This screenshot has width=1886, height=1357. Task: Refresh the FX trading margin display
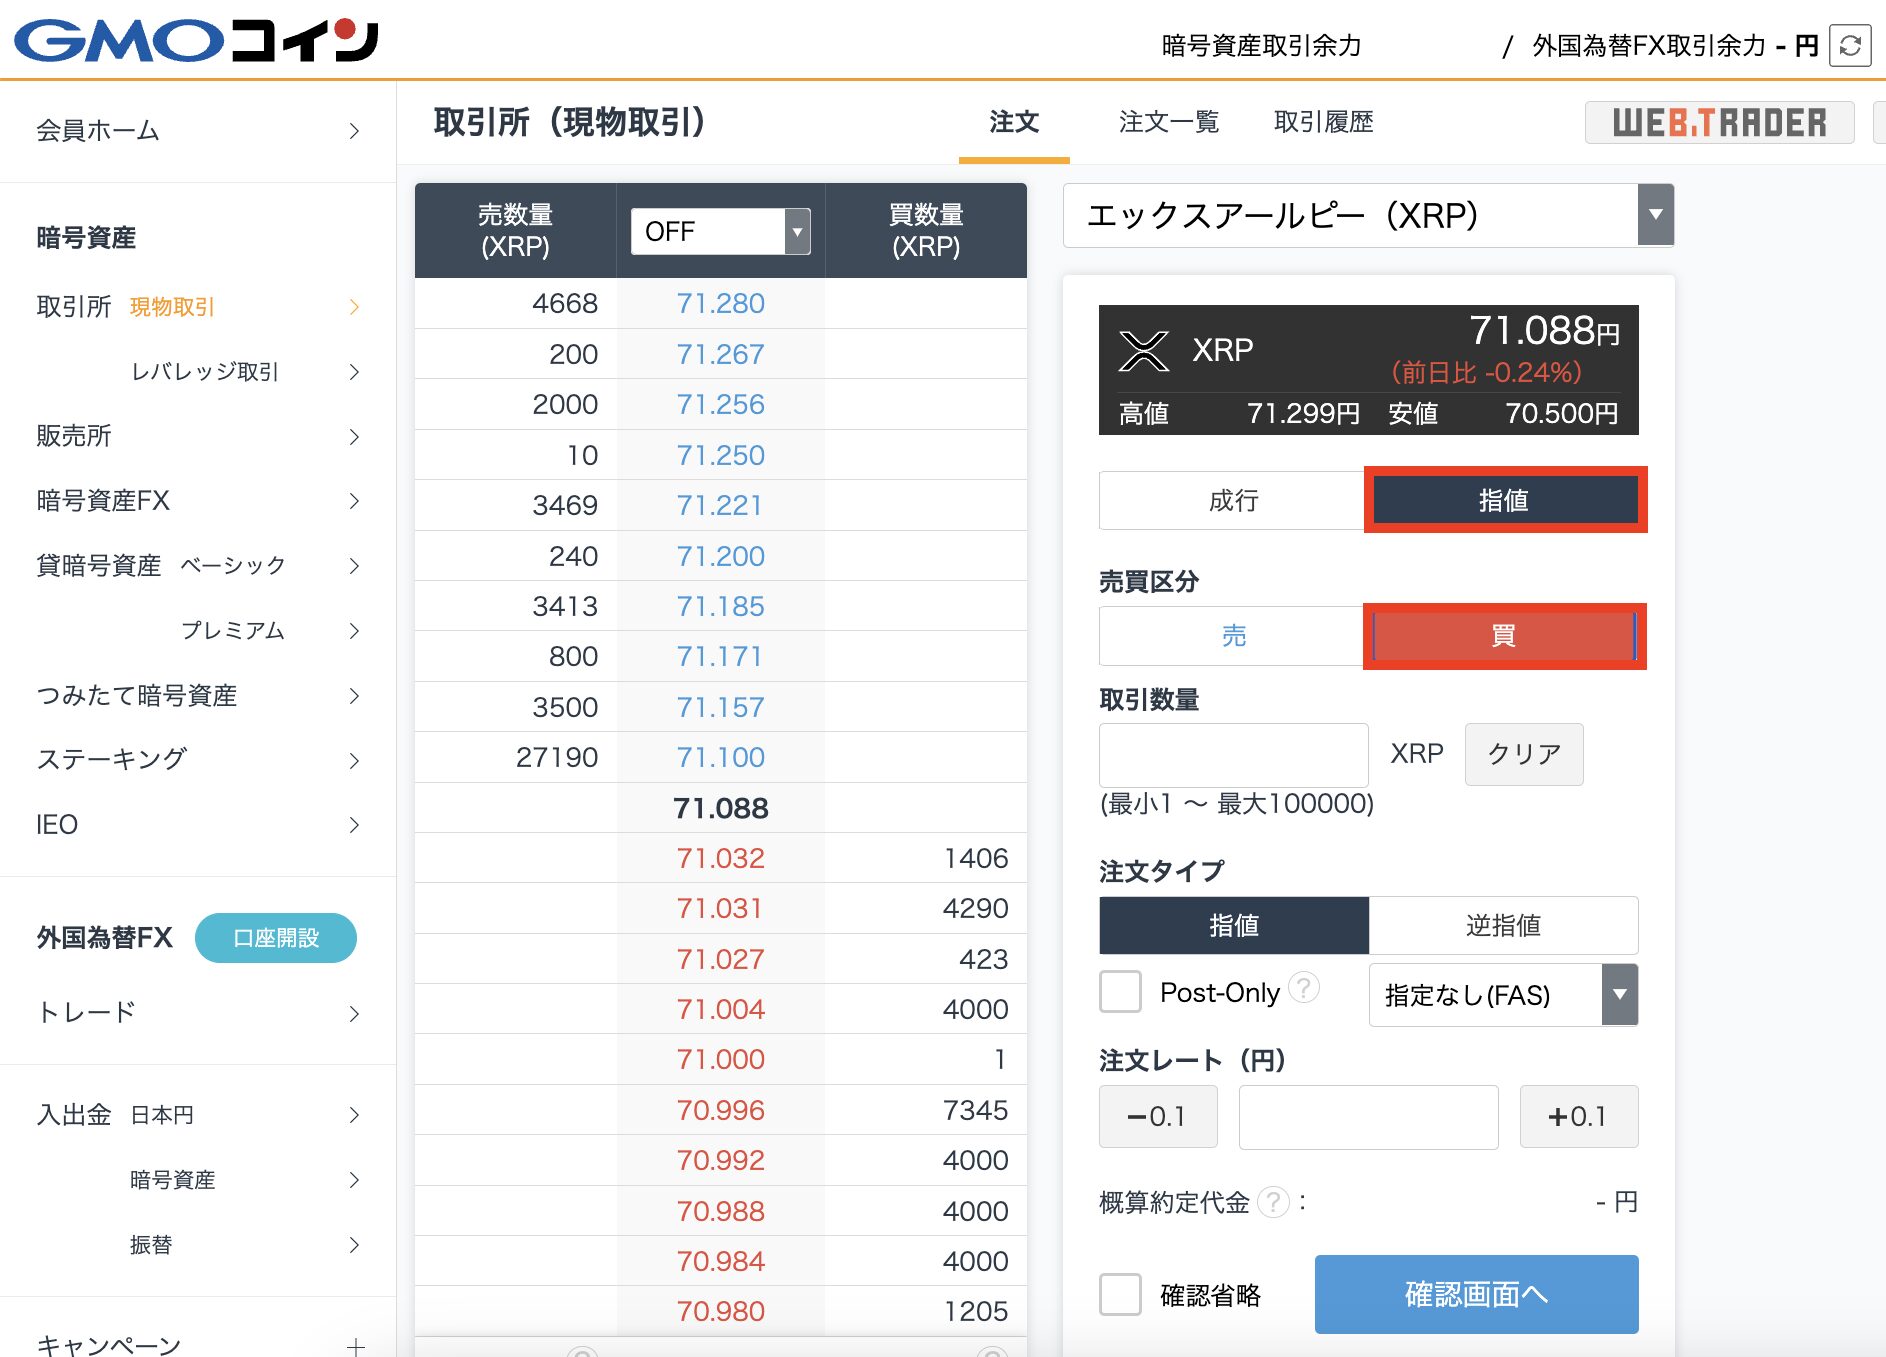click(x=1850, y=45)
